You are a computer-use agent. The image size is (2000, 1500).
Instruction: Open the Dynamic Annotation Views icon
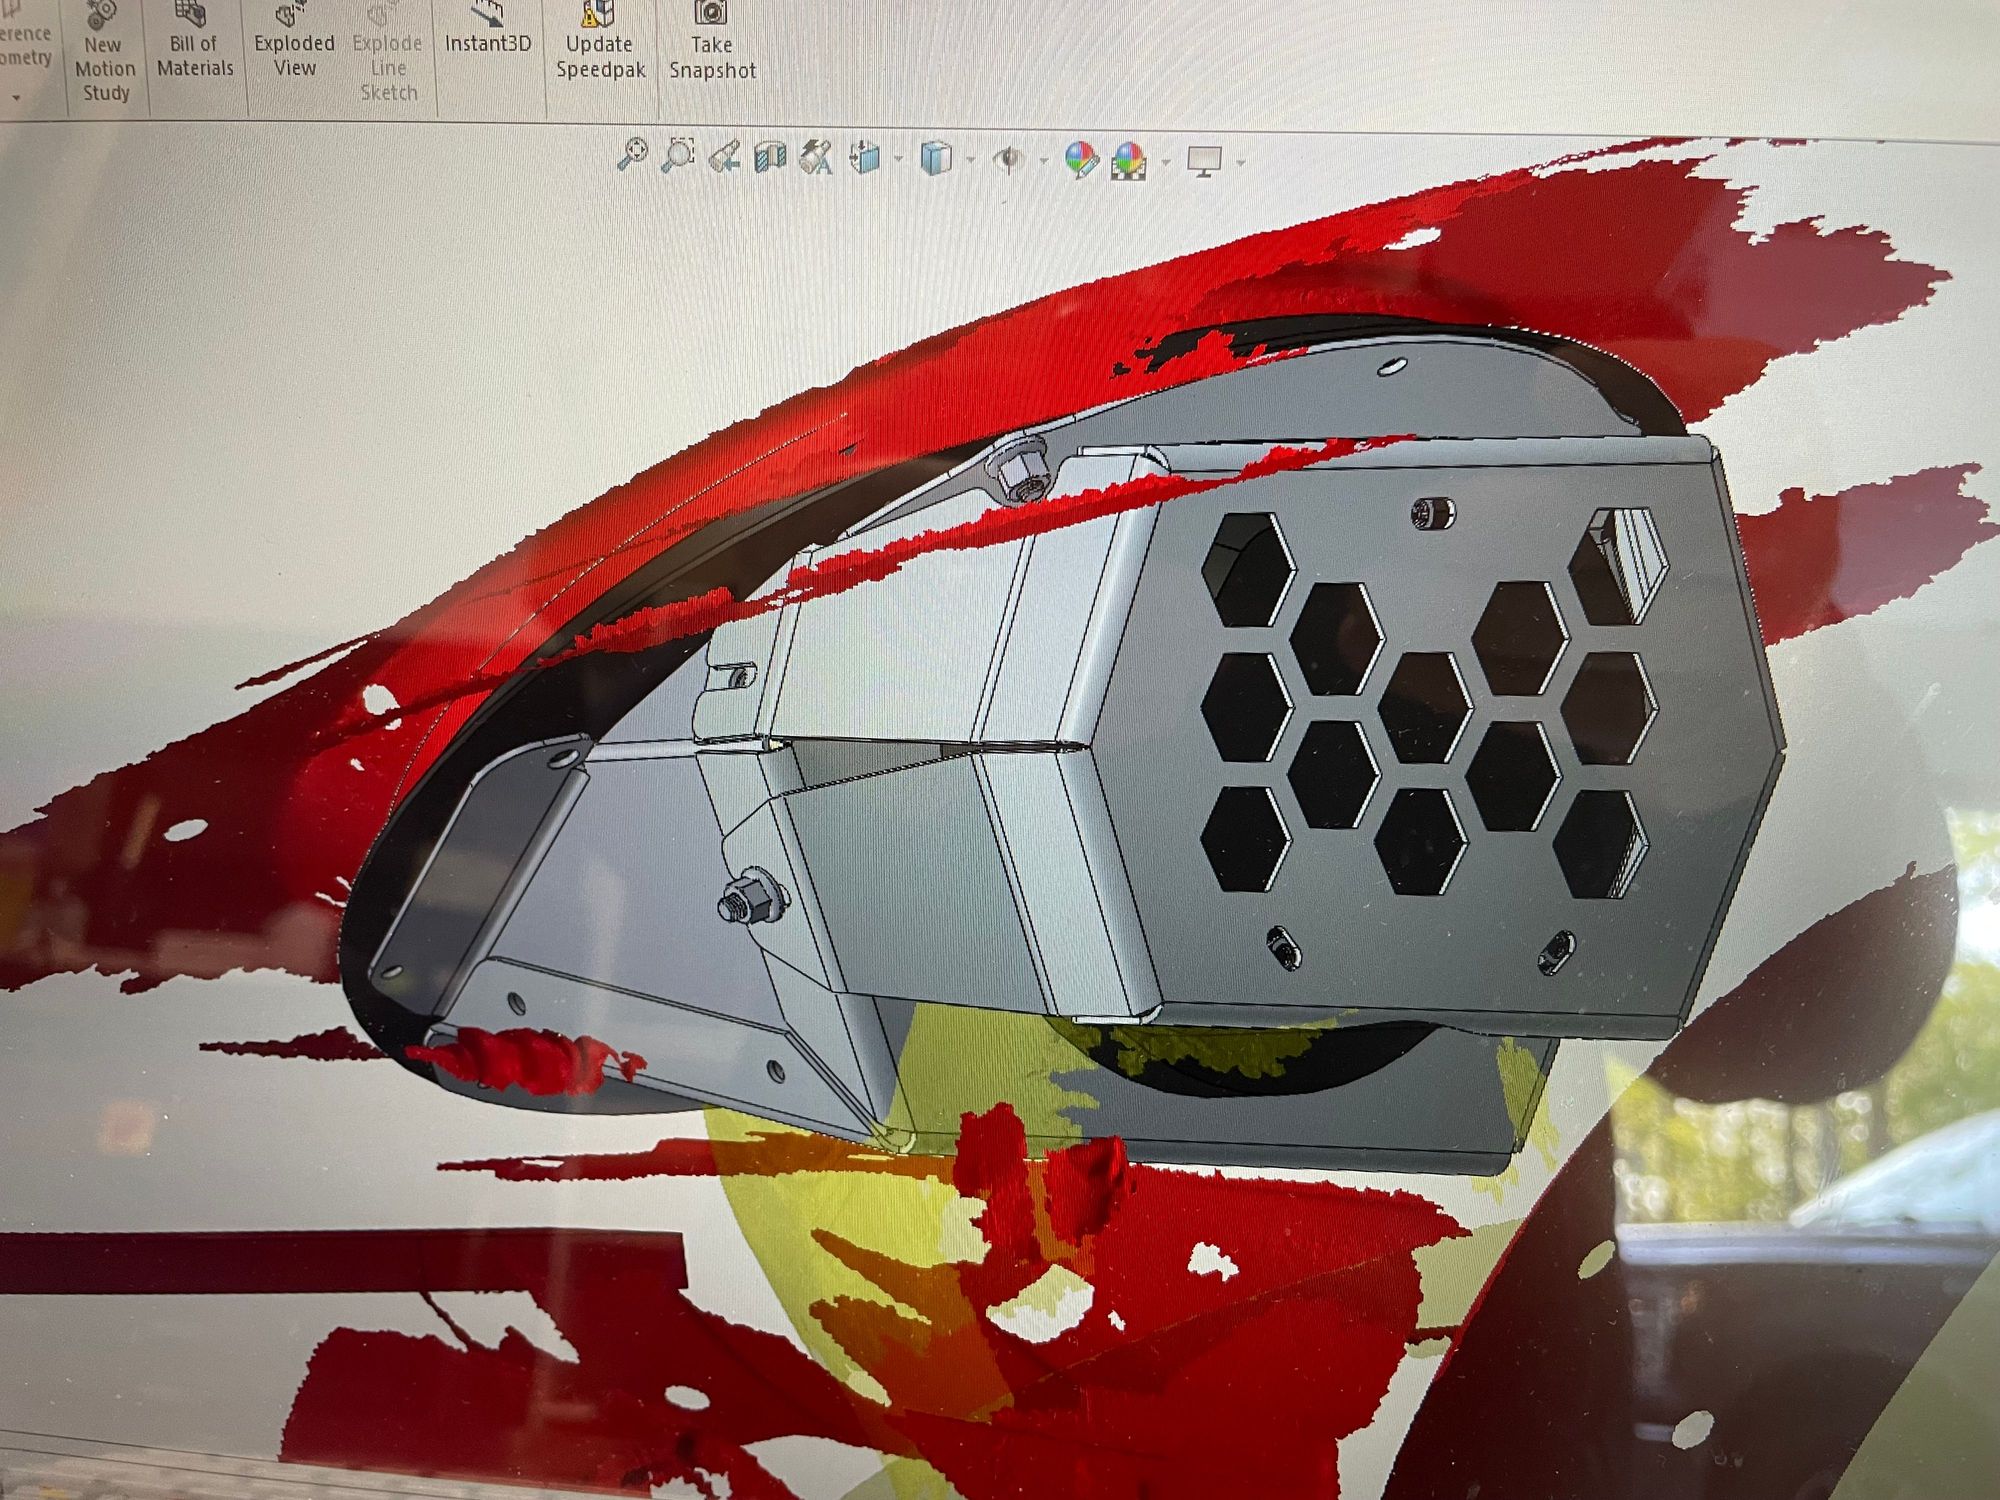click(x=817, y=158)
